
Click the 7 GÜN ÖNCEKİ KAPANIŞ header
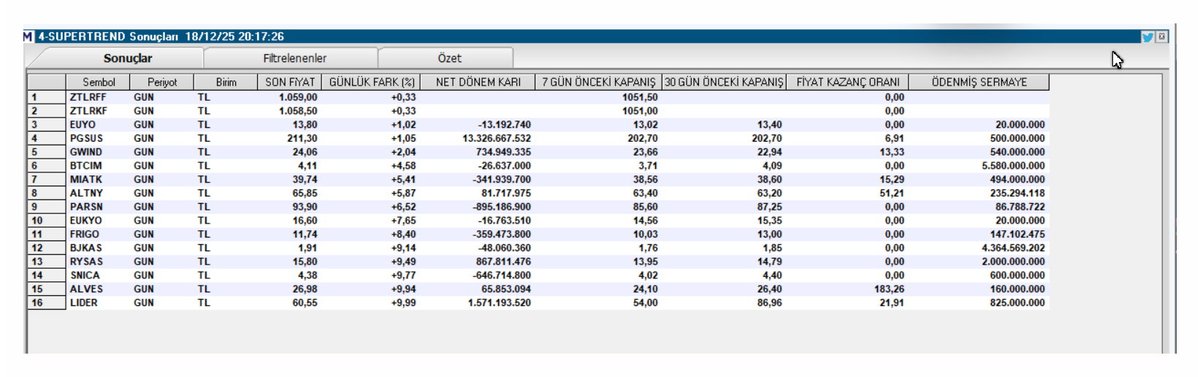[598, 82]
